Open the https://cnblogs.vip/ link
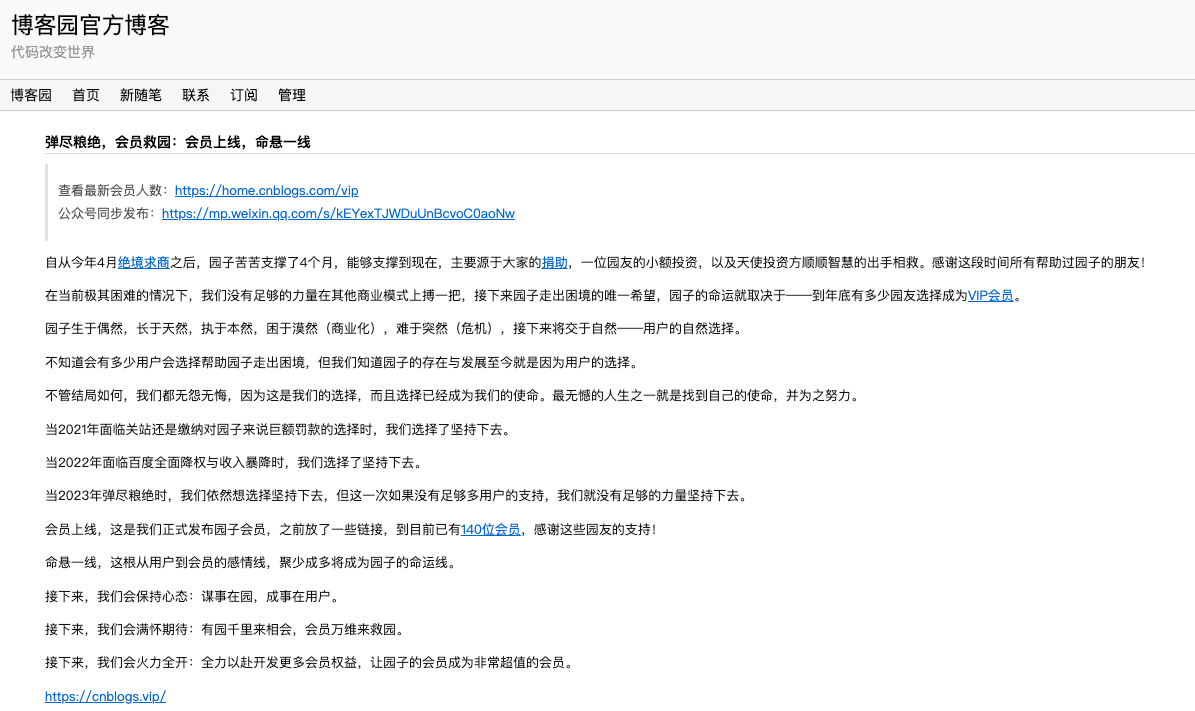The image size is (1195, 711). [x=105, y=697]
